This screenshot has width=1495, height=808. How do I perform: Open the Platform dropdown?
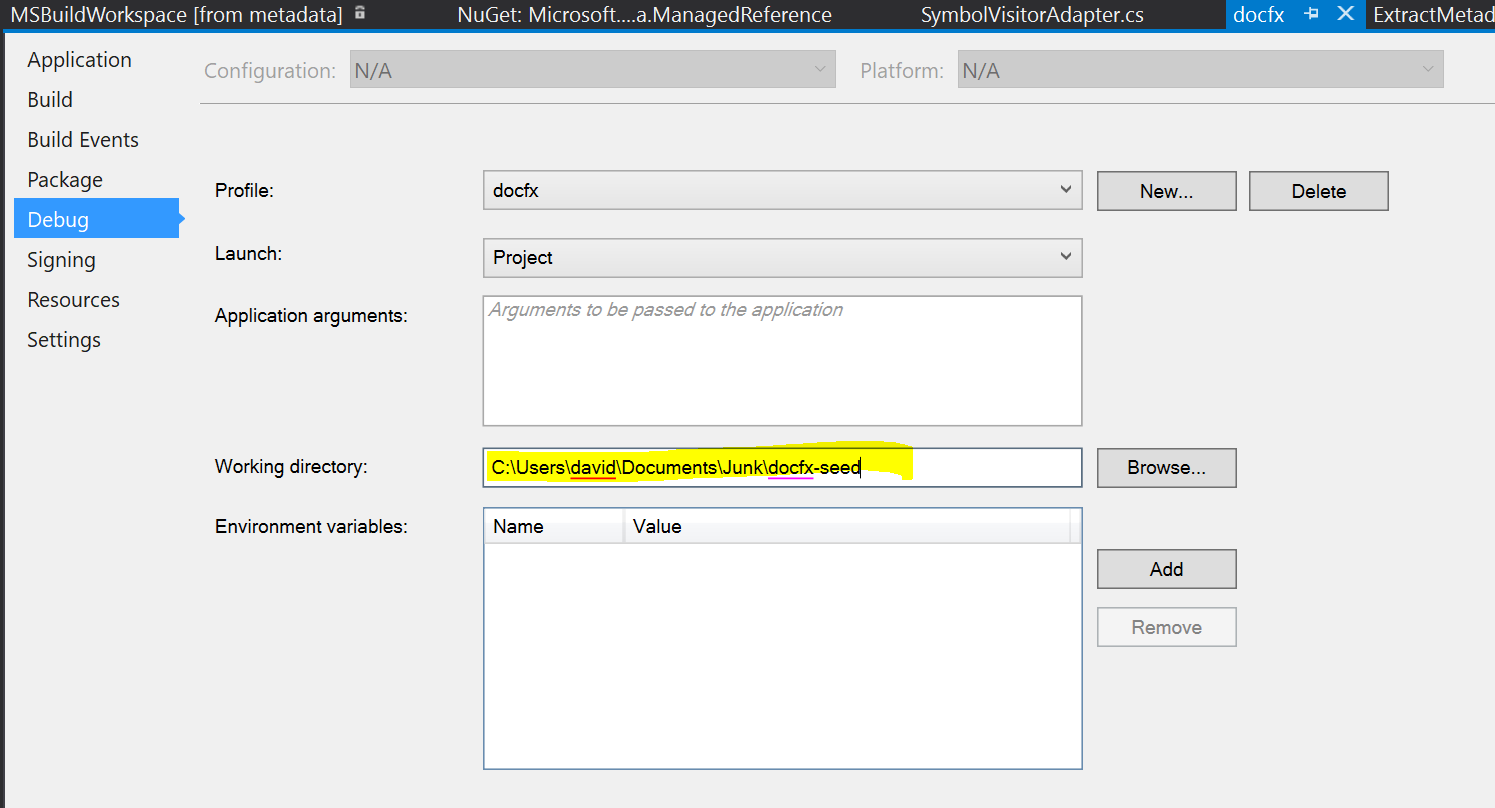pyautogui.click(x=1427, y=69)
